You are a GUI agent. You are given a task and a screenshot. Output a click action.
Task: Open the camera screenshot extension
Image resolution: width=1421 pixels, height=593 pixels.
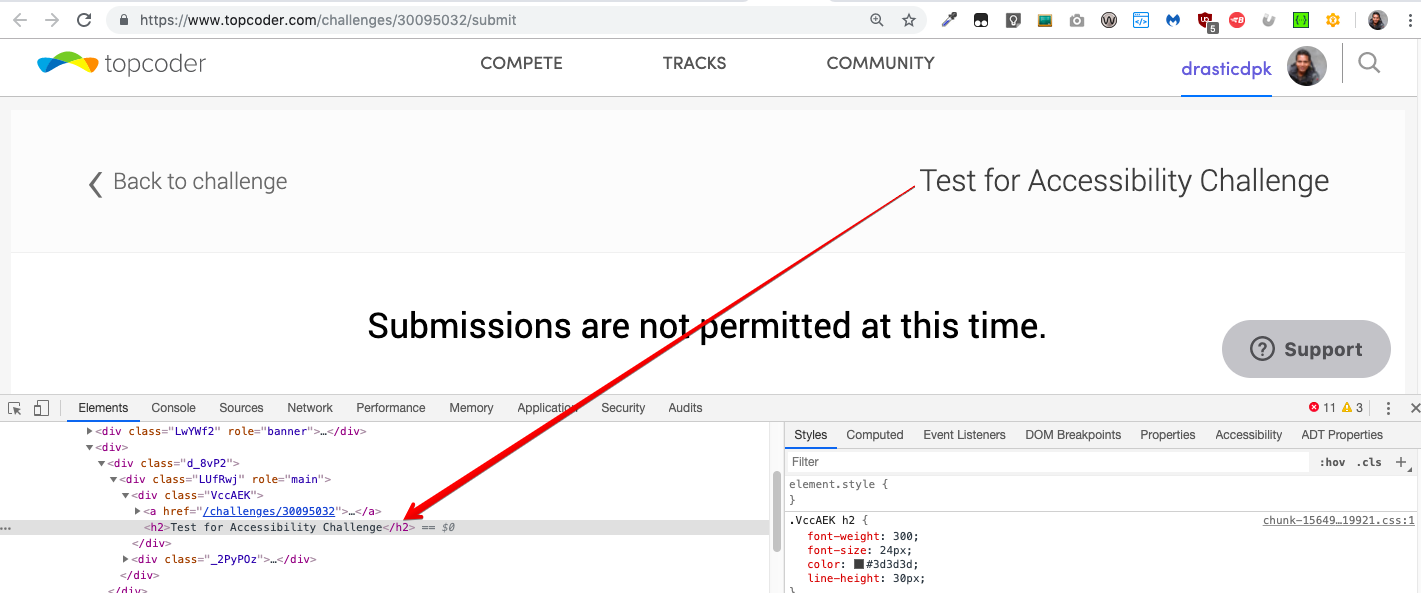tap(1077, 20)
